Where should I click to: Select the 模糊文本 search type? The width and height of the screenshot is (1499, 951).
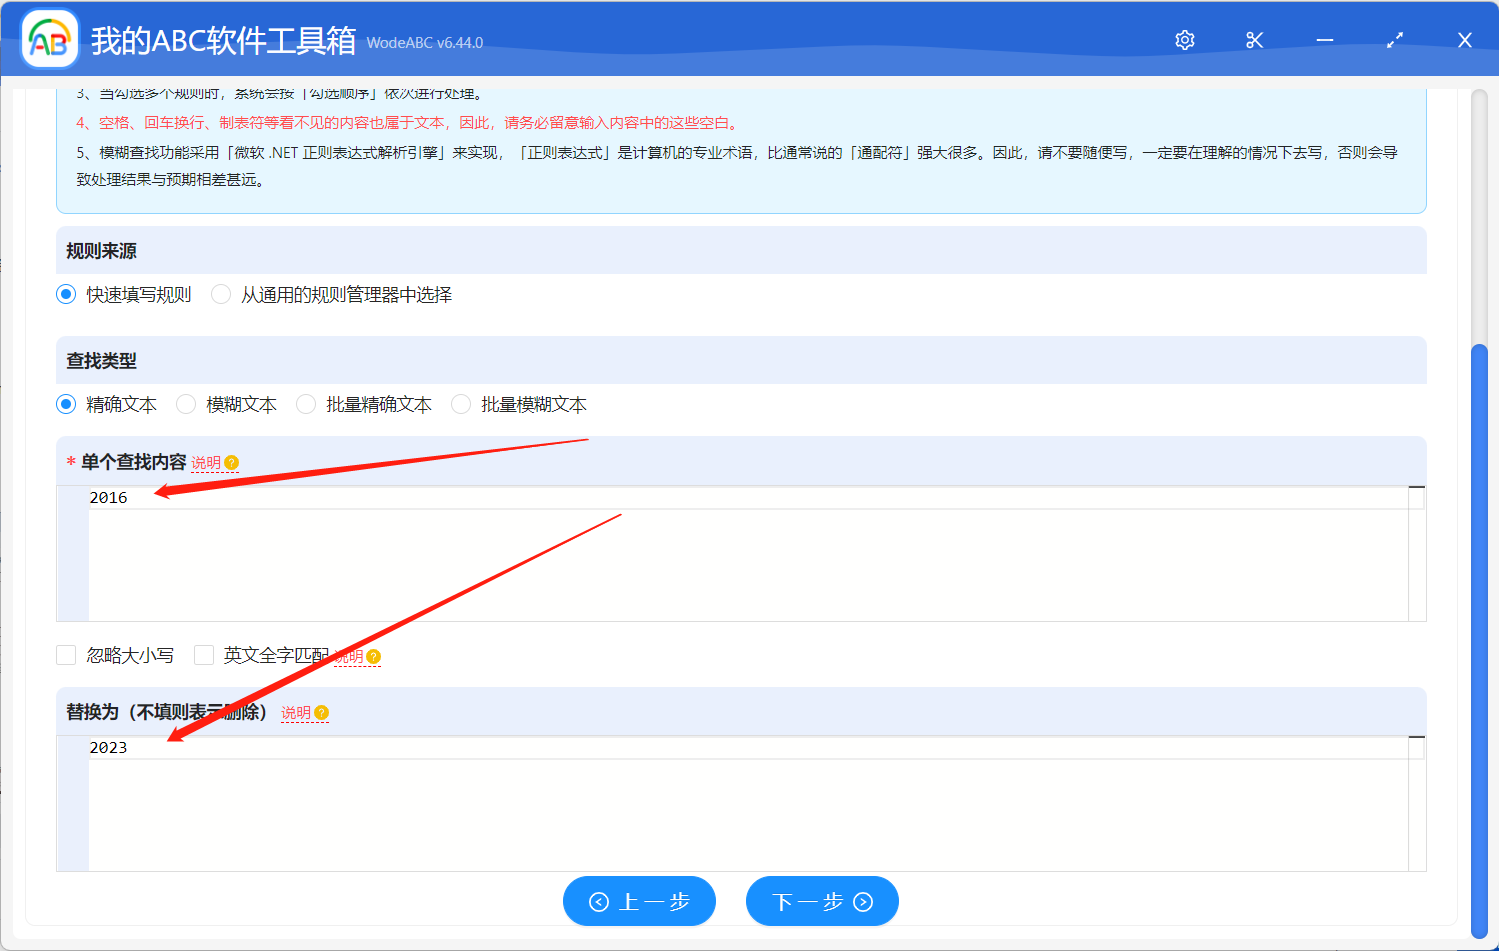tap(186, 404)
